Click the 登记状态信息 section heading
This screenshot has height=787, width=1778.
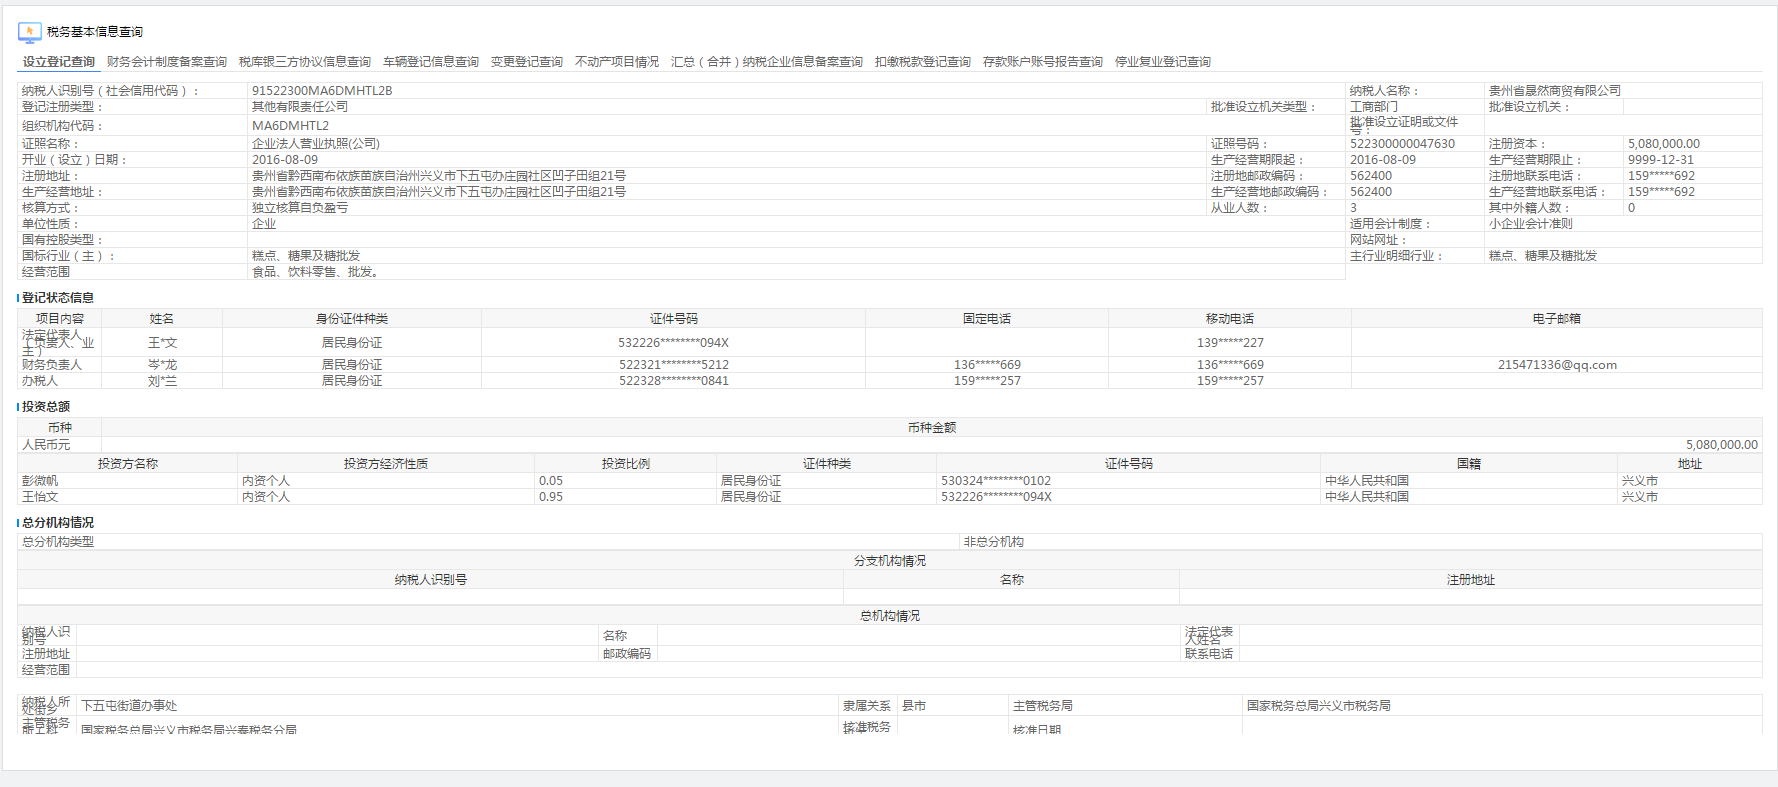[58, 298]
